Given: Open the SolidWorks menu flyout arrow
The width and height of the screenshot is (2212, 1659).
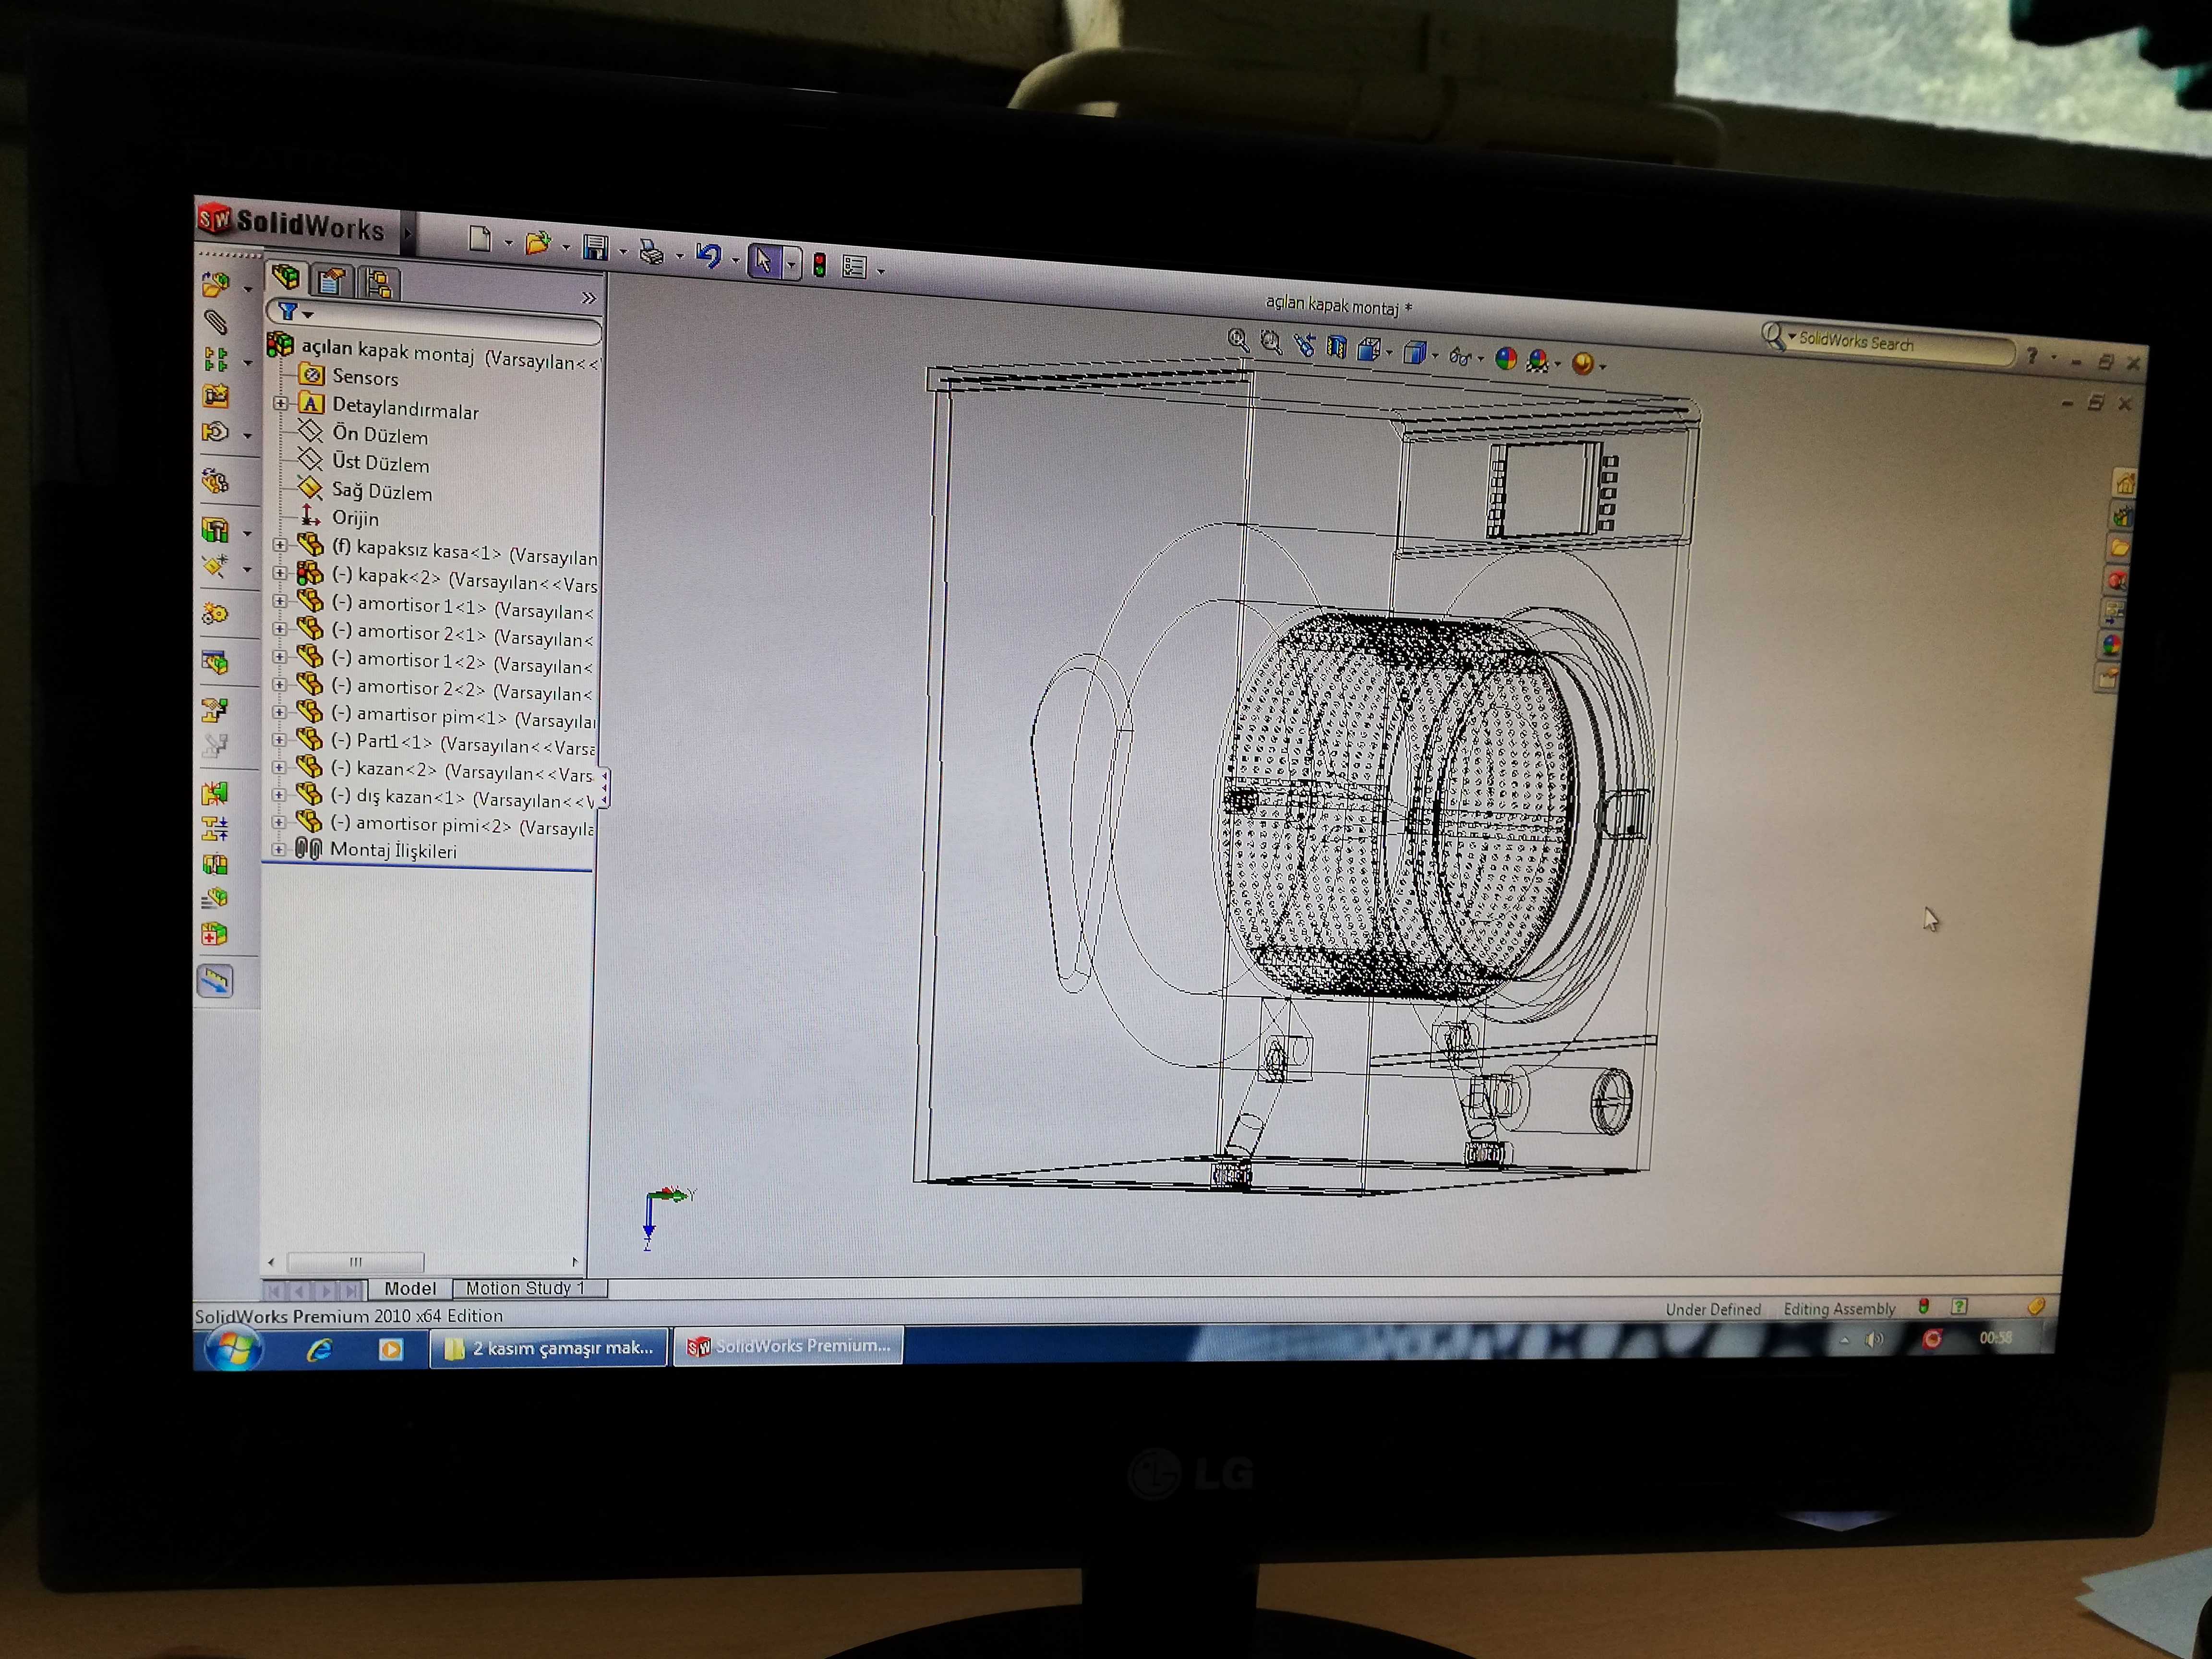Looking at the screenshot, I should coord(407,234).
